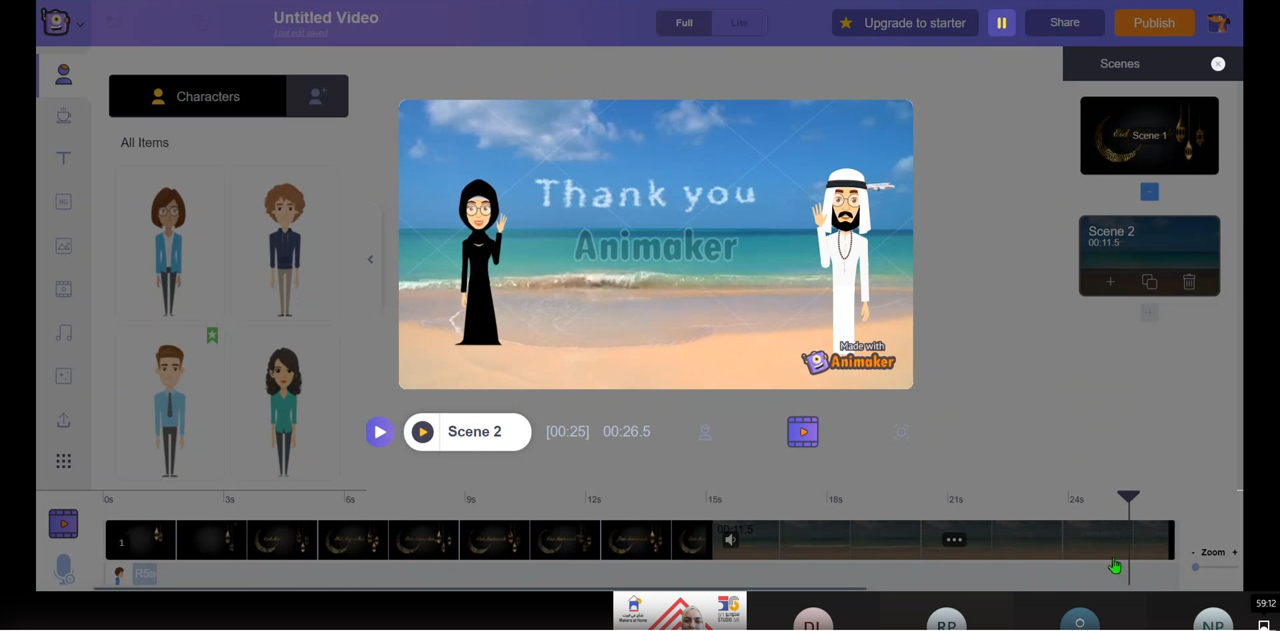Open the character timeline icon under the canvas
The height and width of the screenshot is (631, 1280).
tap(705, 432)
